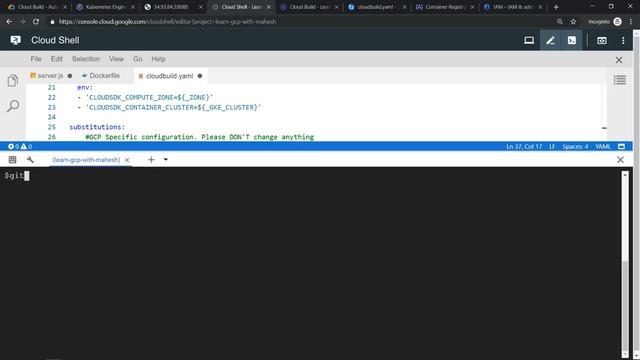640x360 pixels.
Task: Click line 23 CLOUDSDK_CONTAINER_CLUSTER text
Action: (x=173, y=107)
